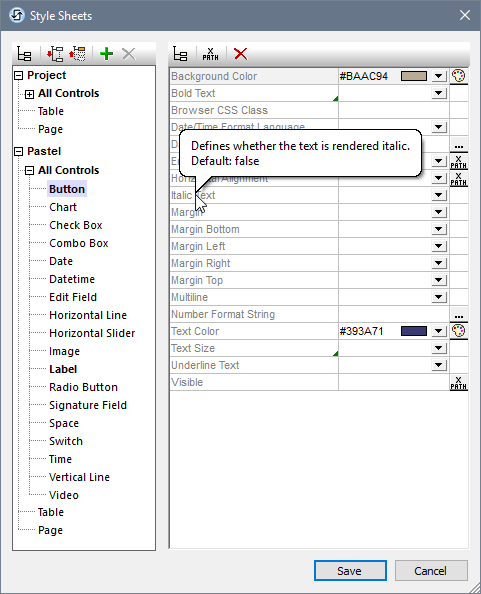Viewport: 481px width, 594px height.
Task: Collapse All Controls under Pastel
Action: tap(29, 170)
